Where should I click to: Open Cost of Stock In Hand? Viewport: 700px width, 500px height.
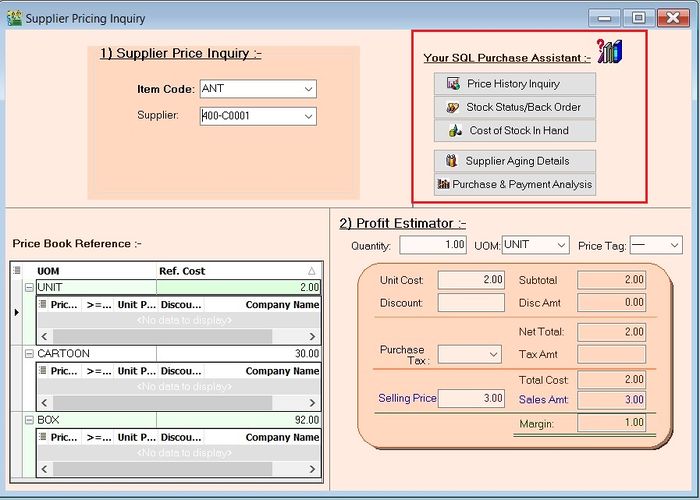click(514, 131)
